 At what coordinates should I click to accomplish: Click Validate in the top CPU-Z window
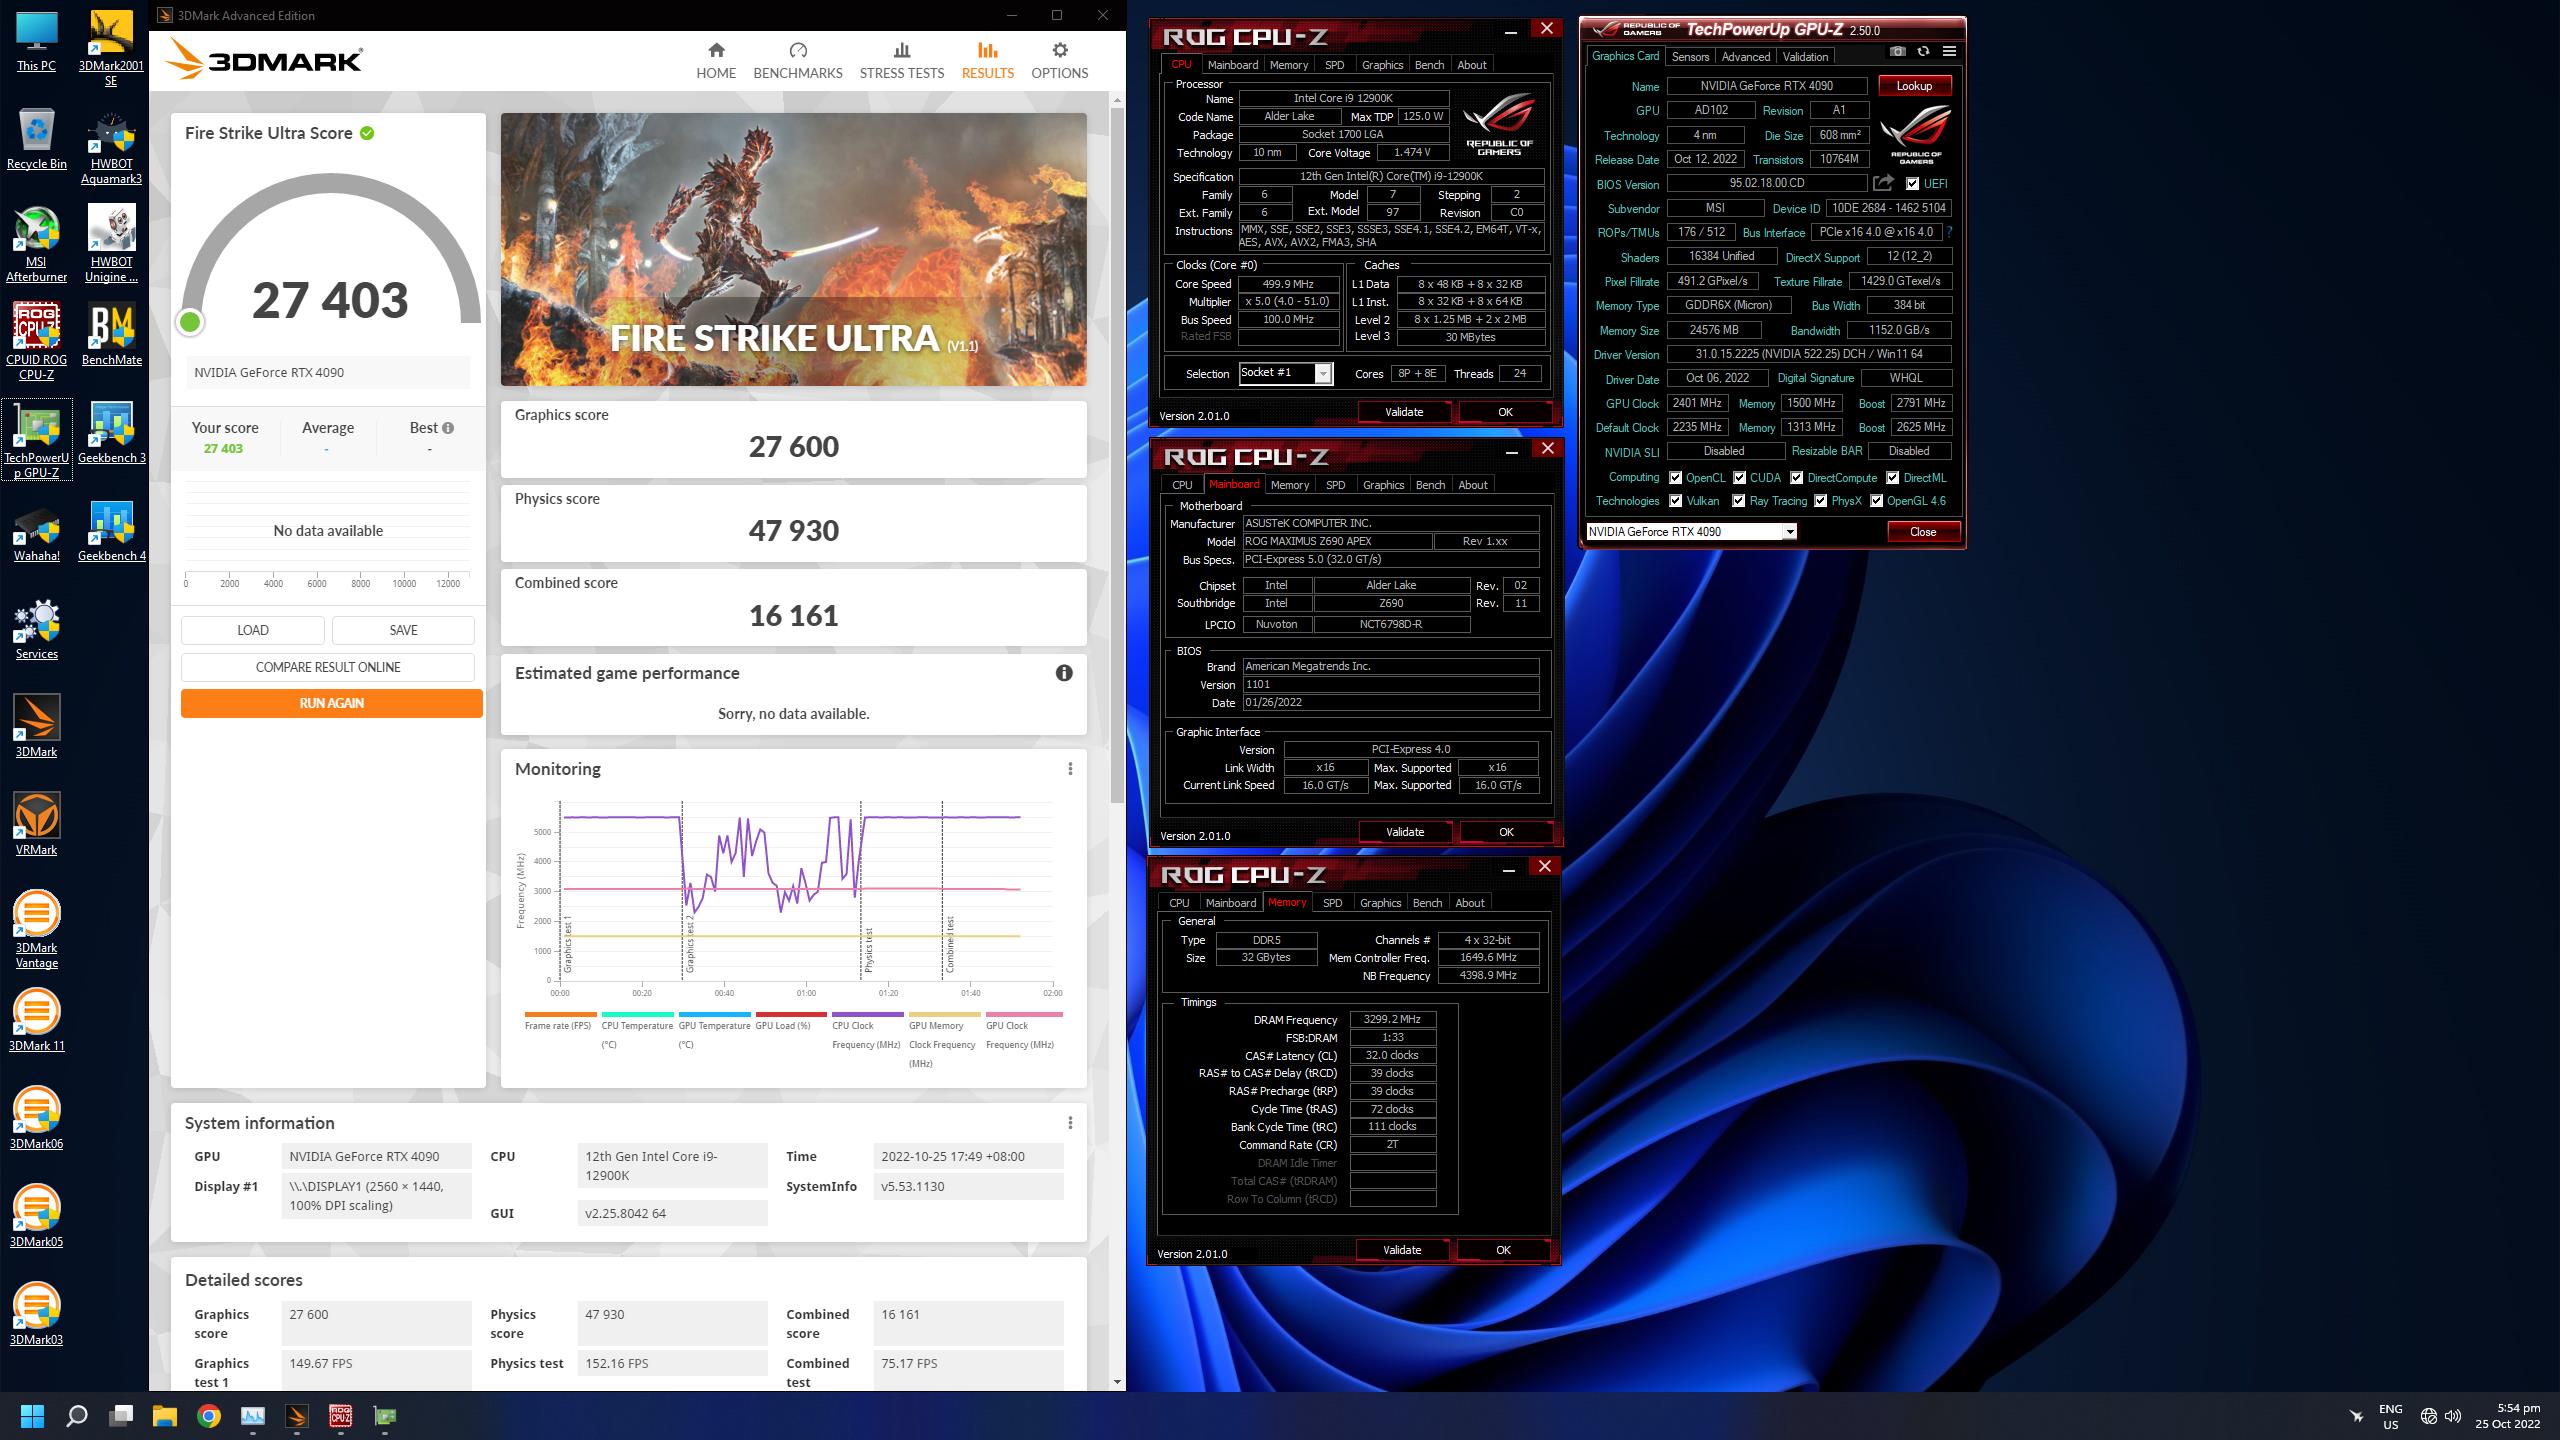click(1404, 412)
